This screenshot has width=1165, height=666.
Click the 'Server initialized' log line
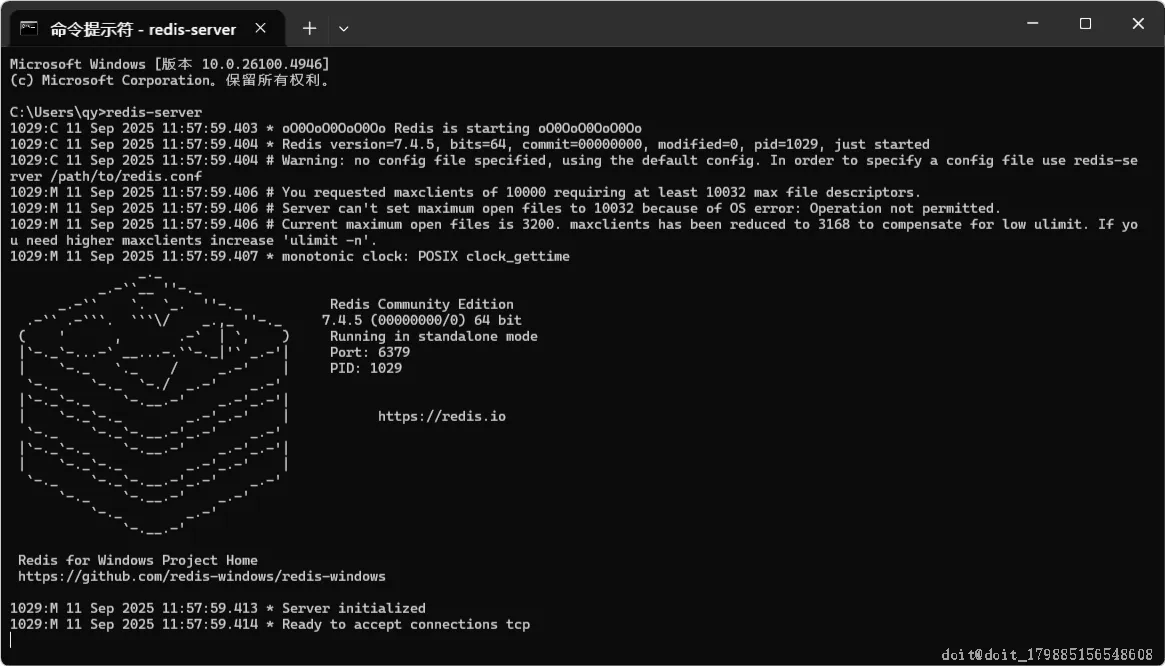coord(218,609)
